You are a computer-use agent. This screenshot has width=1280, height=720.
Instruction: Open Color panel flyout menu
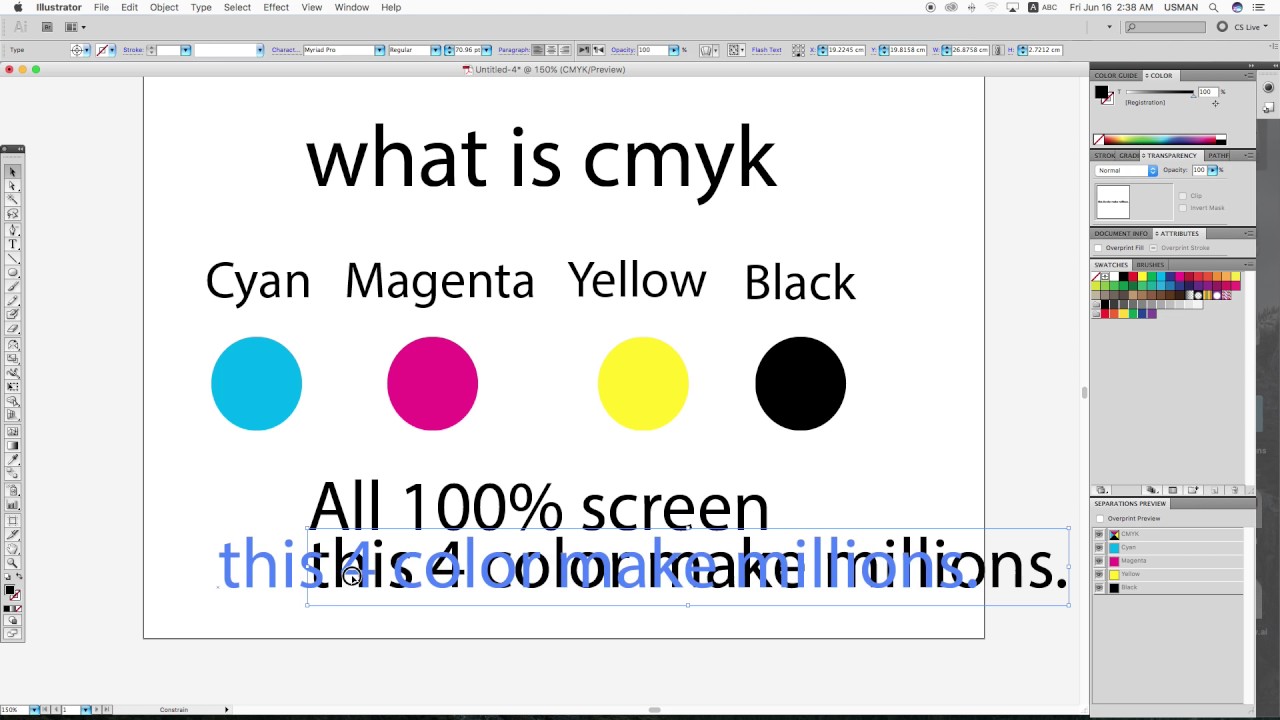pyautogui.click(x=1249, y=76)
